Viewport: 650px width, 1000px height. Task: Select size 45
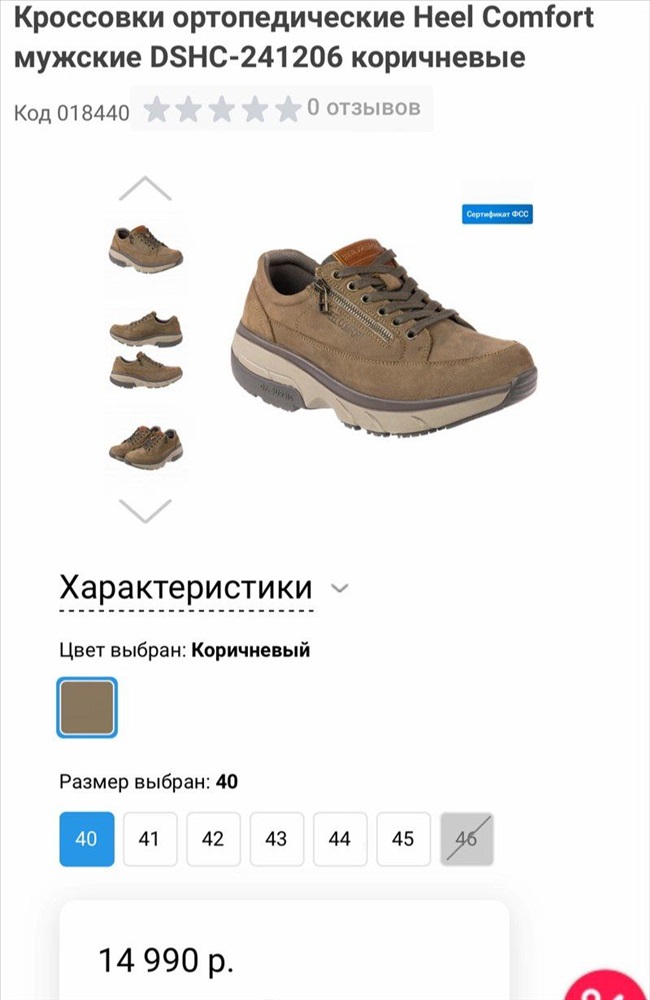point(404,839)
